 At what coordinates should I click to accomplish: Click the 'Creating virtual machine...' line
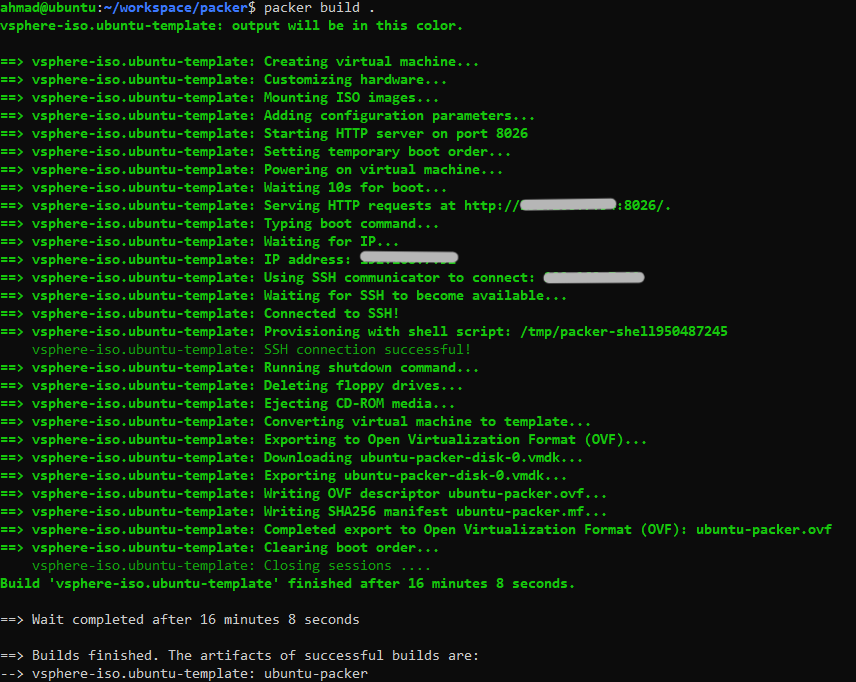pyautogui.click(x=240, y=62)
